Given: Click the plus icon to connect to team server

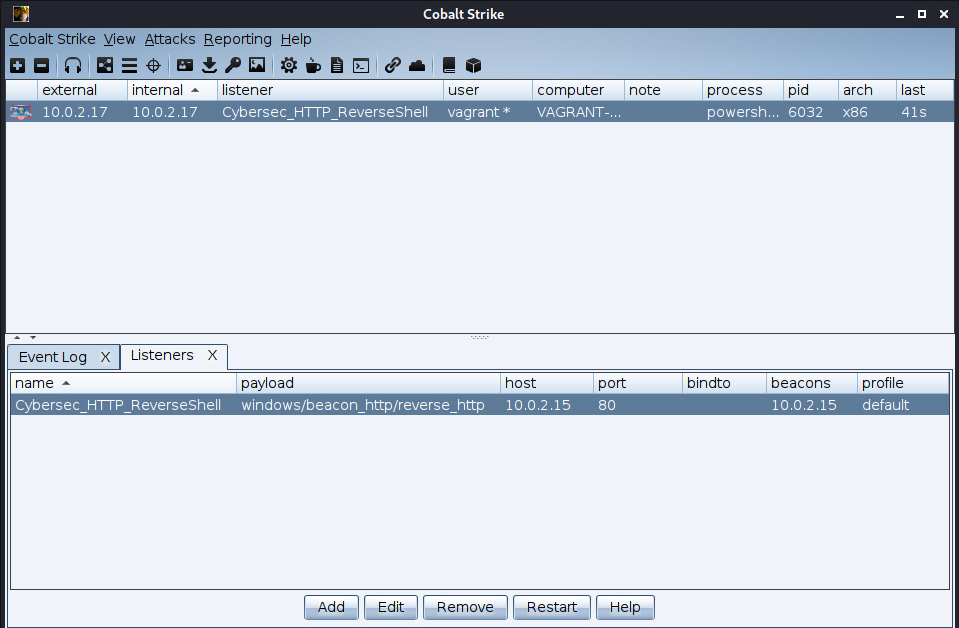Looking at the screenshot, I should point(18,65).
